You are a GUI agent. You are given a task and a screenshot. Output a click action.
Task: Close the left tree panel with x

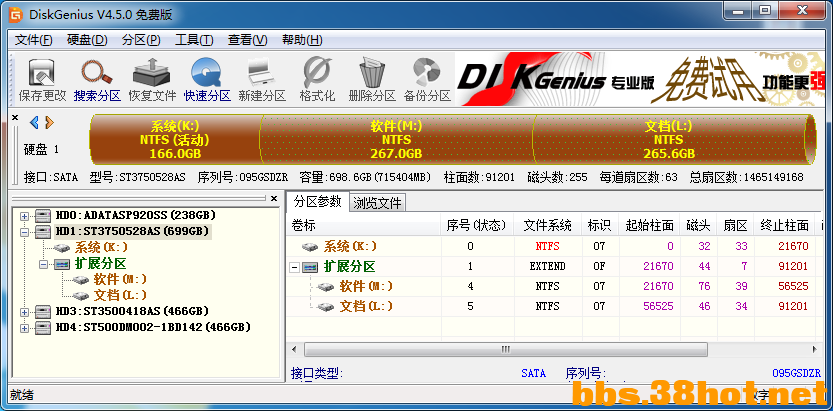point(274,198)
